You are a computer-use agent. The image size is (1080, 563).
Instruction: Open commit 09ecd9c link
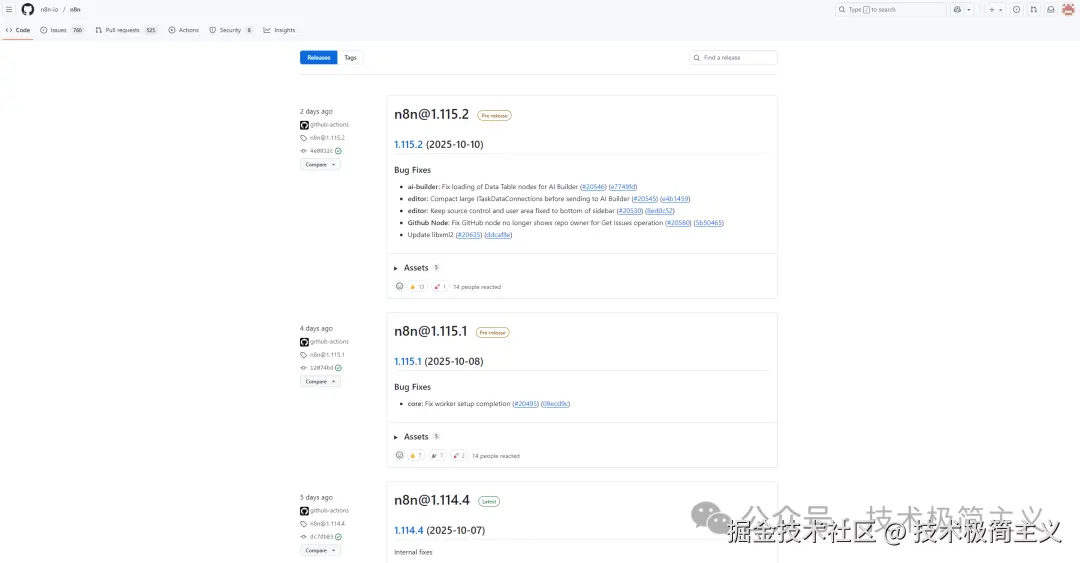tap(555, 404)
